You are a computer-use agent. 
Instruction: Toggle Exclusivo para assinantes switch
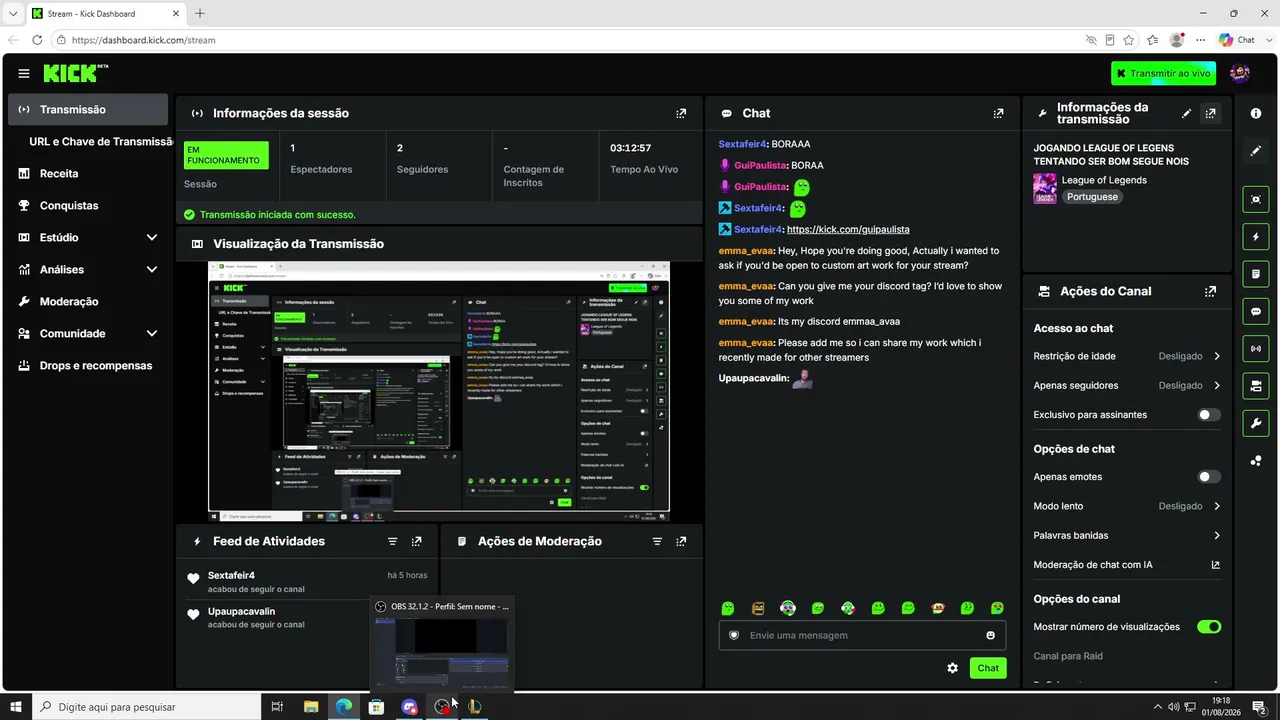1209,415
